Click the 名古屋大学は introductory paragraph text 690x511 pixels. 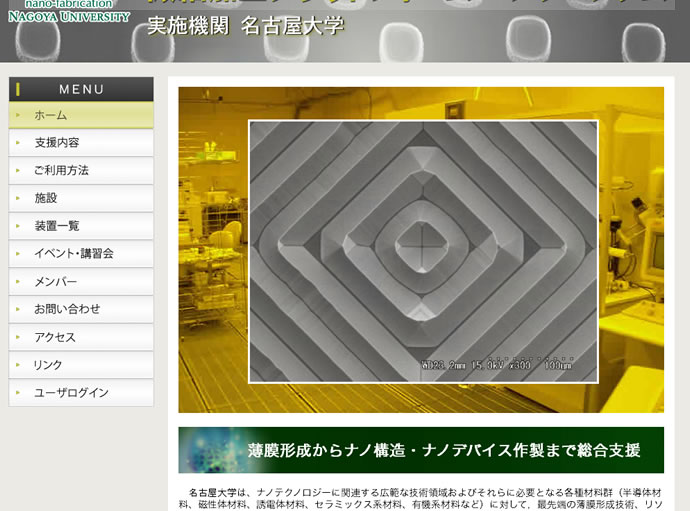(420, 498)
